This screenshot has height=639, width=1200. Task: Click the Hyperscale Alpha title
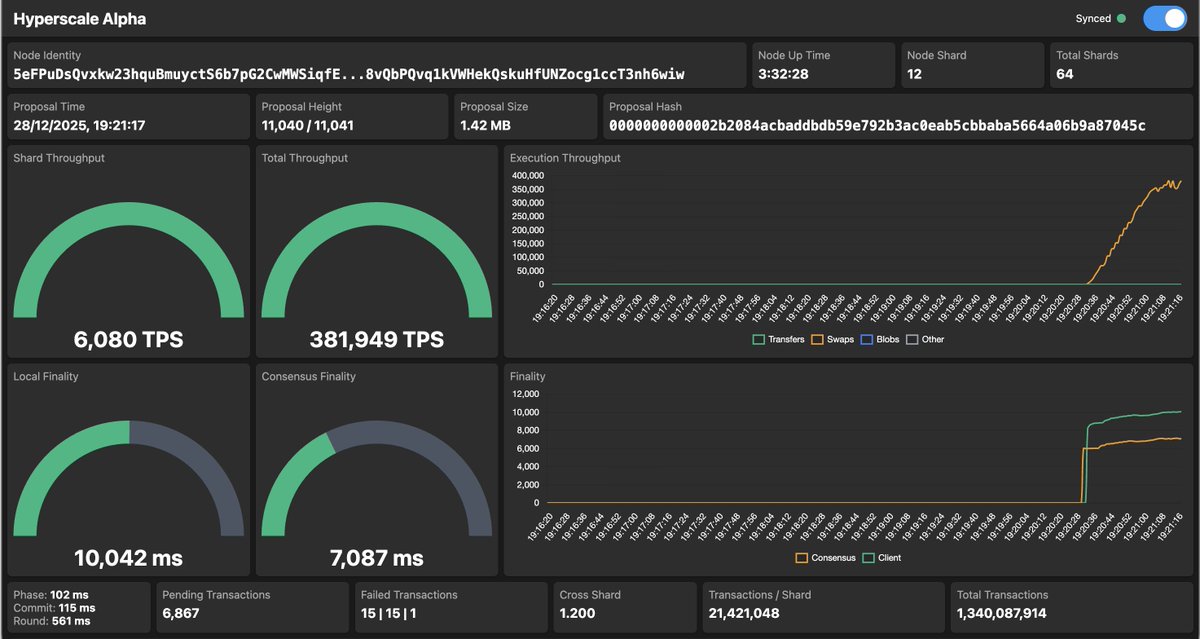[80, 19]
